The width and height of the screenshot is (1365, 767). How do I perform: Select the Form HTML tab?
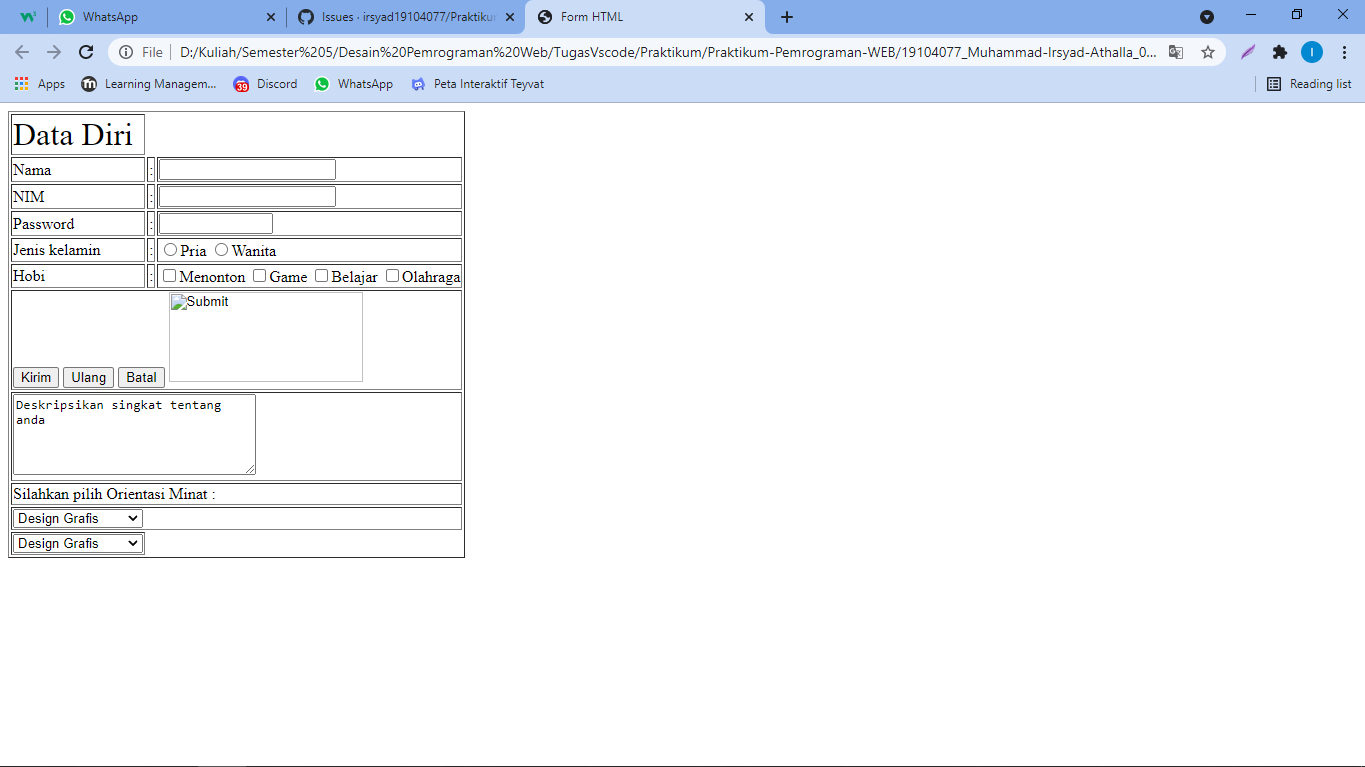coord(645,17)
